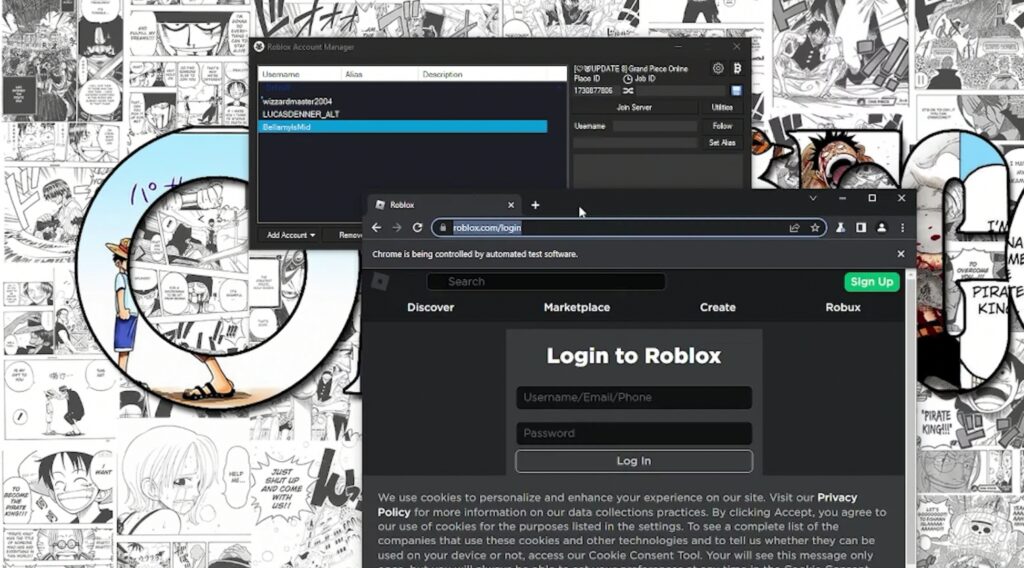Click the description text area in Account Manager
The height and width of the screenshot is (568, 1024).
pyautogui.click(x=658, y=171)
